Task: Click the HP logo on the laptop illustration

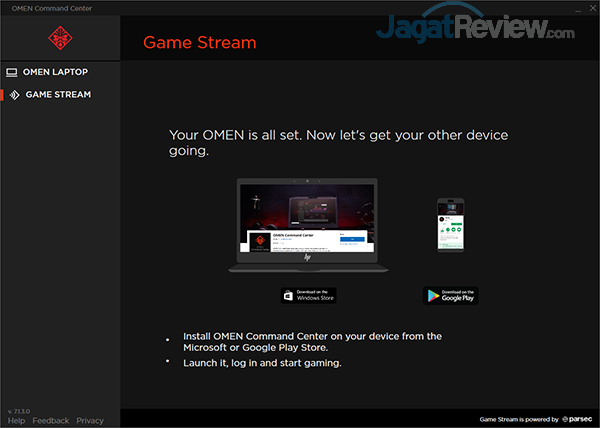Action: point(307,257)
